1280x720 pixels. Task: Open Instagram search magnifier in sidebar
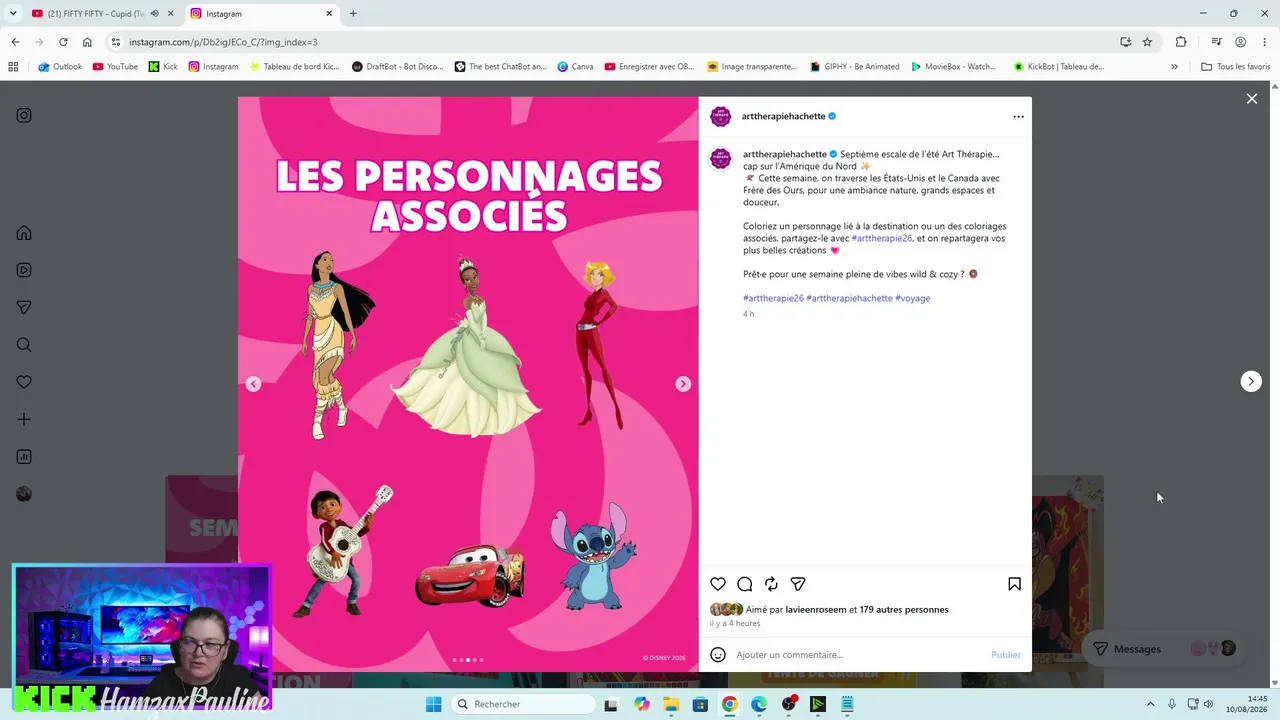point(24,345)
